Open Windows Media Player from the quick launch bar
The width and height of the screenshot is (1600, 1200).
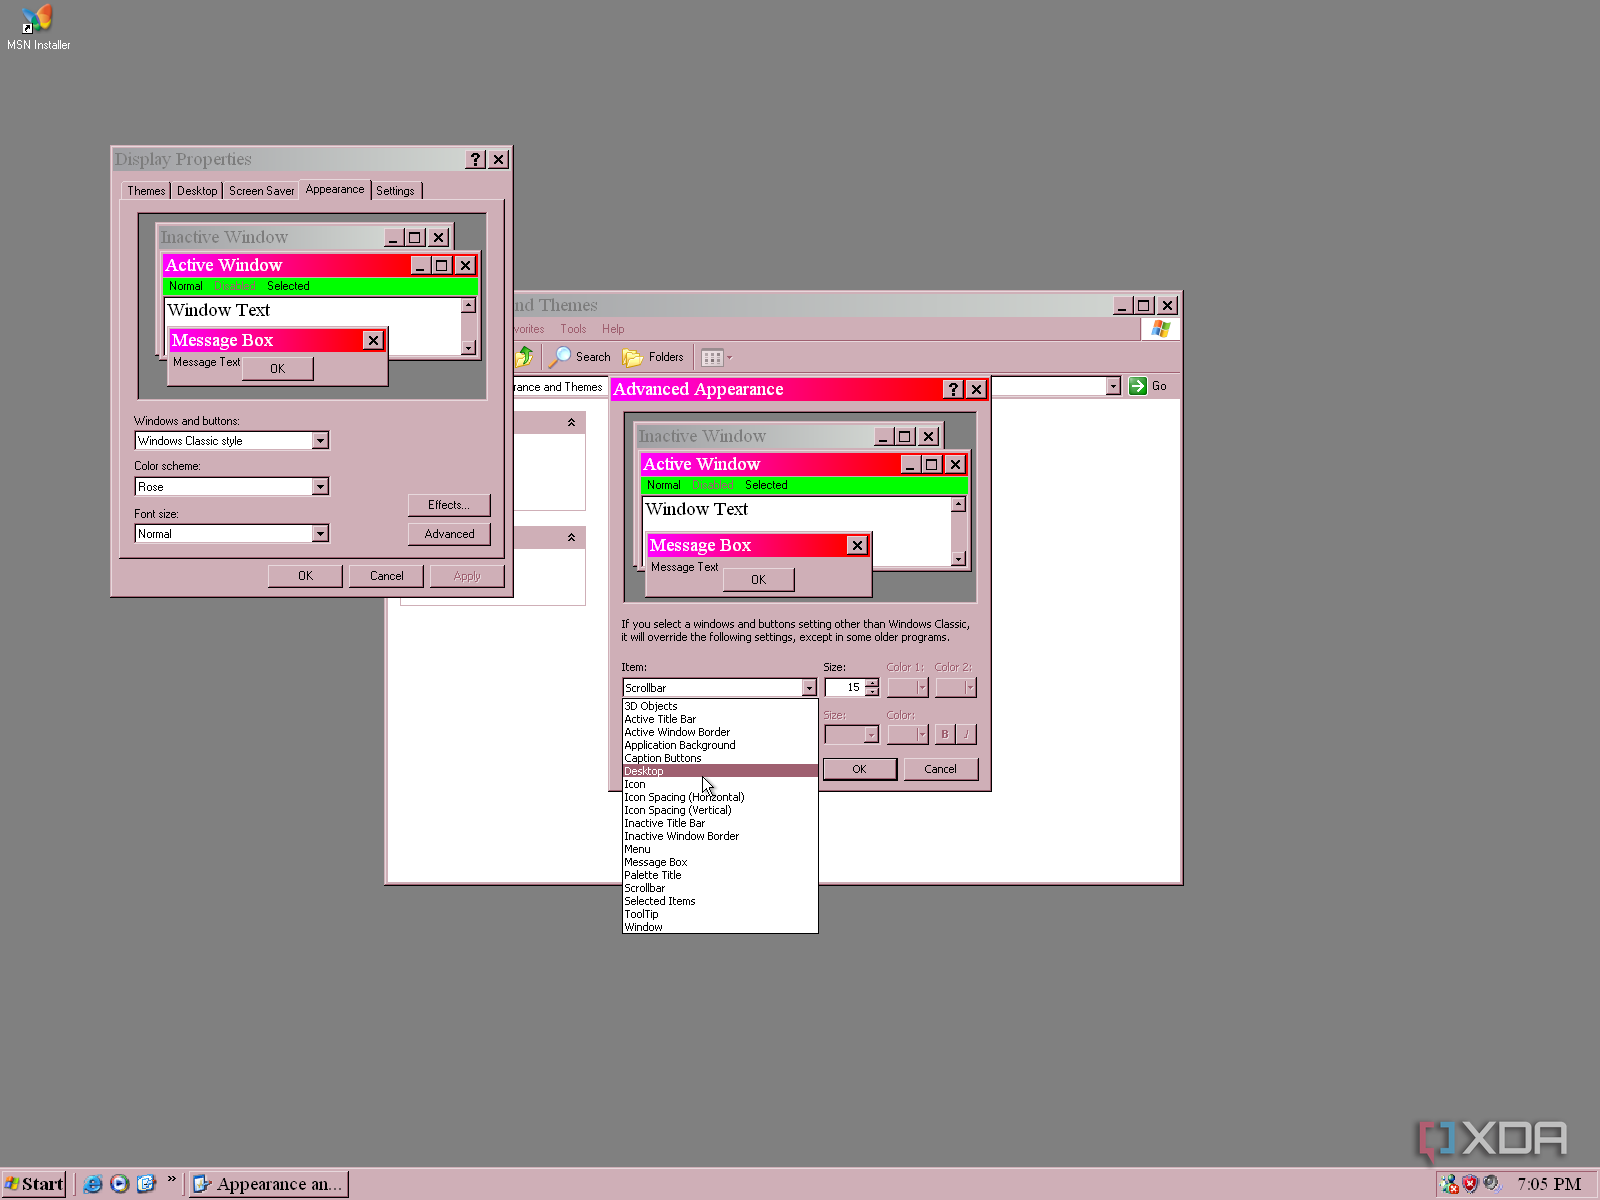point(120,1184)
